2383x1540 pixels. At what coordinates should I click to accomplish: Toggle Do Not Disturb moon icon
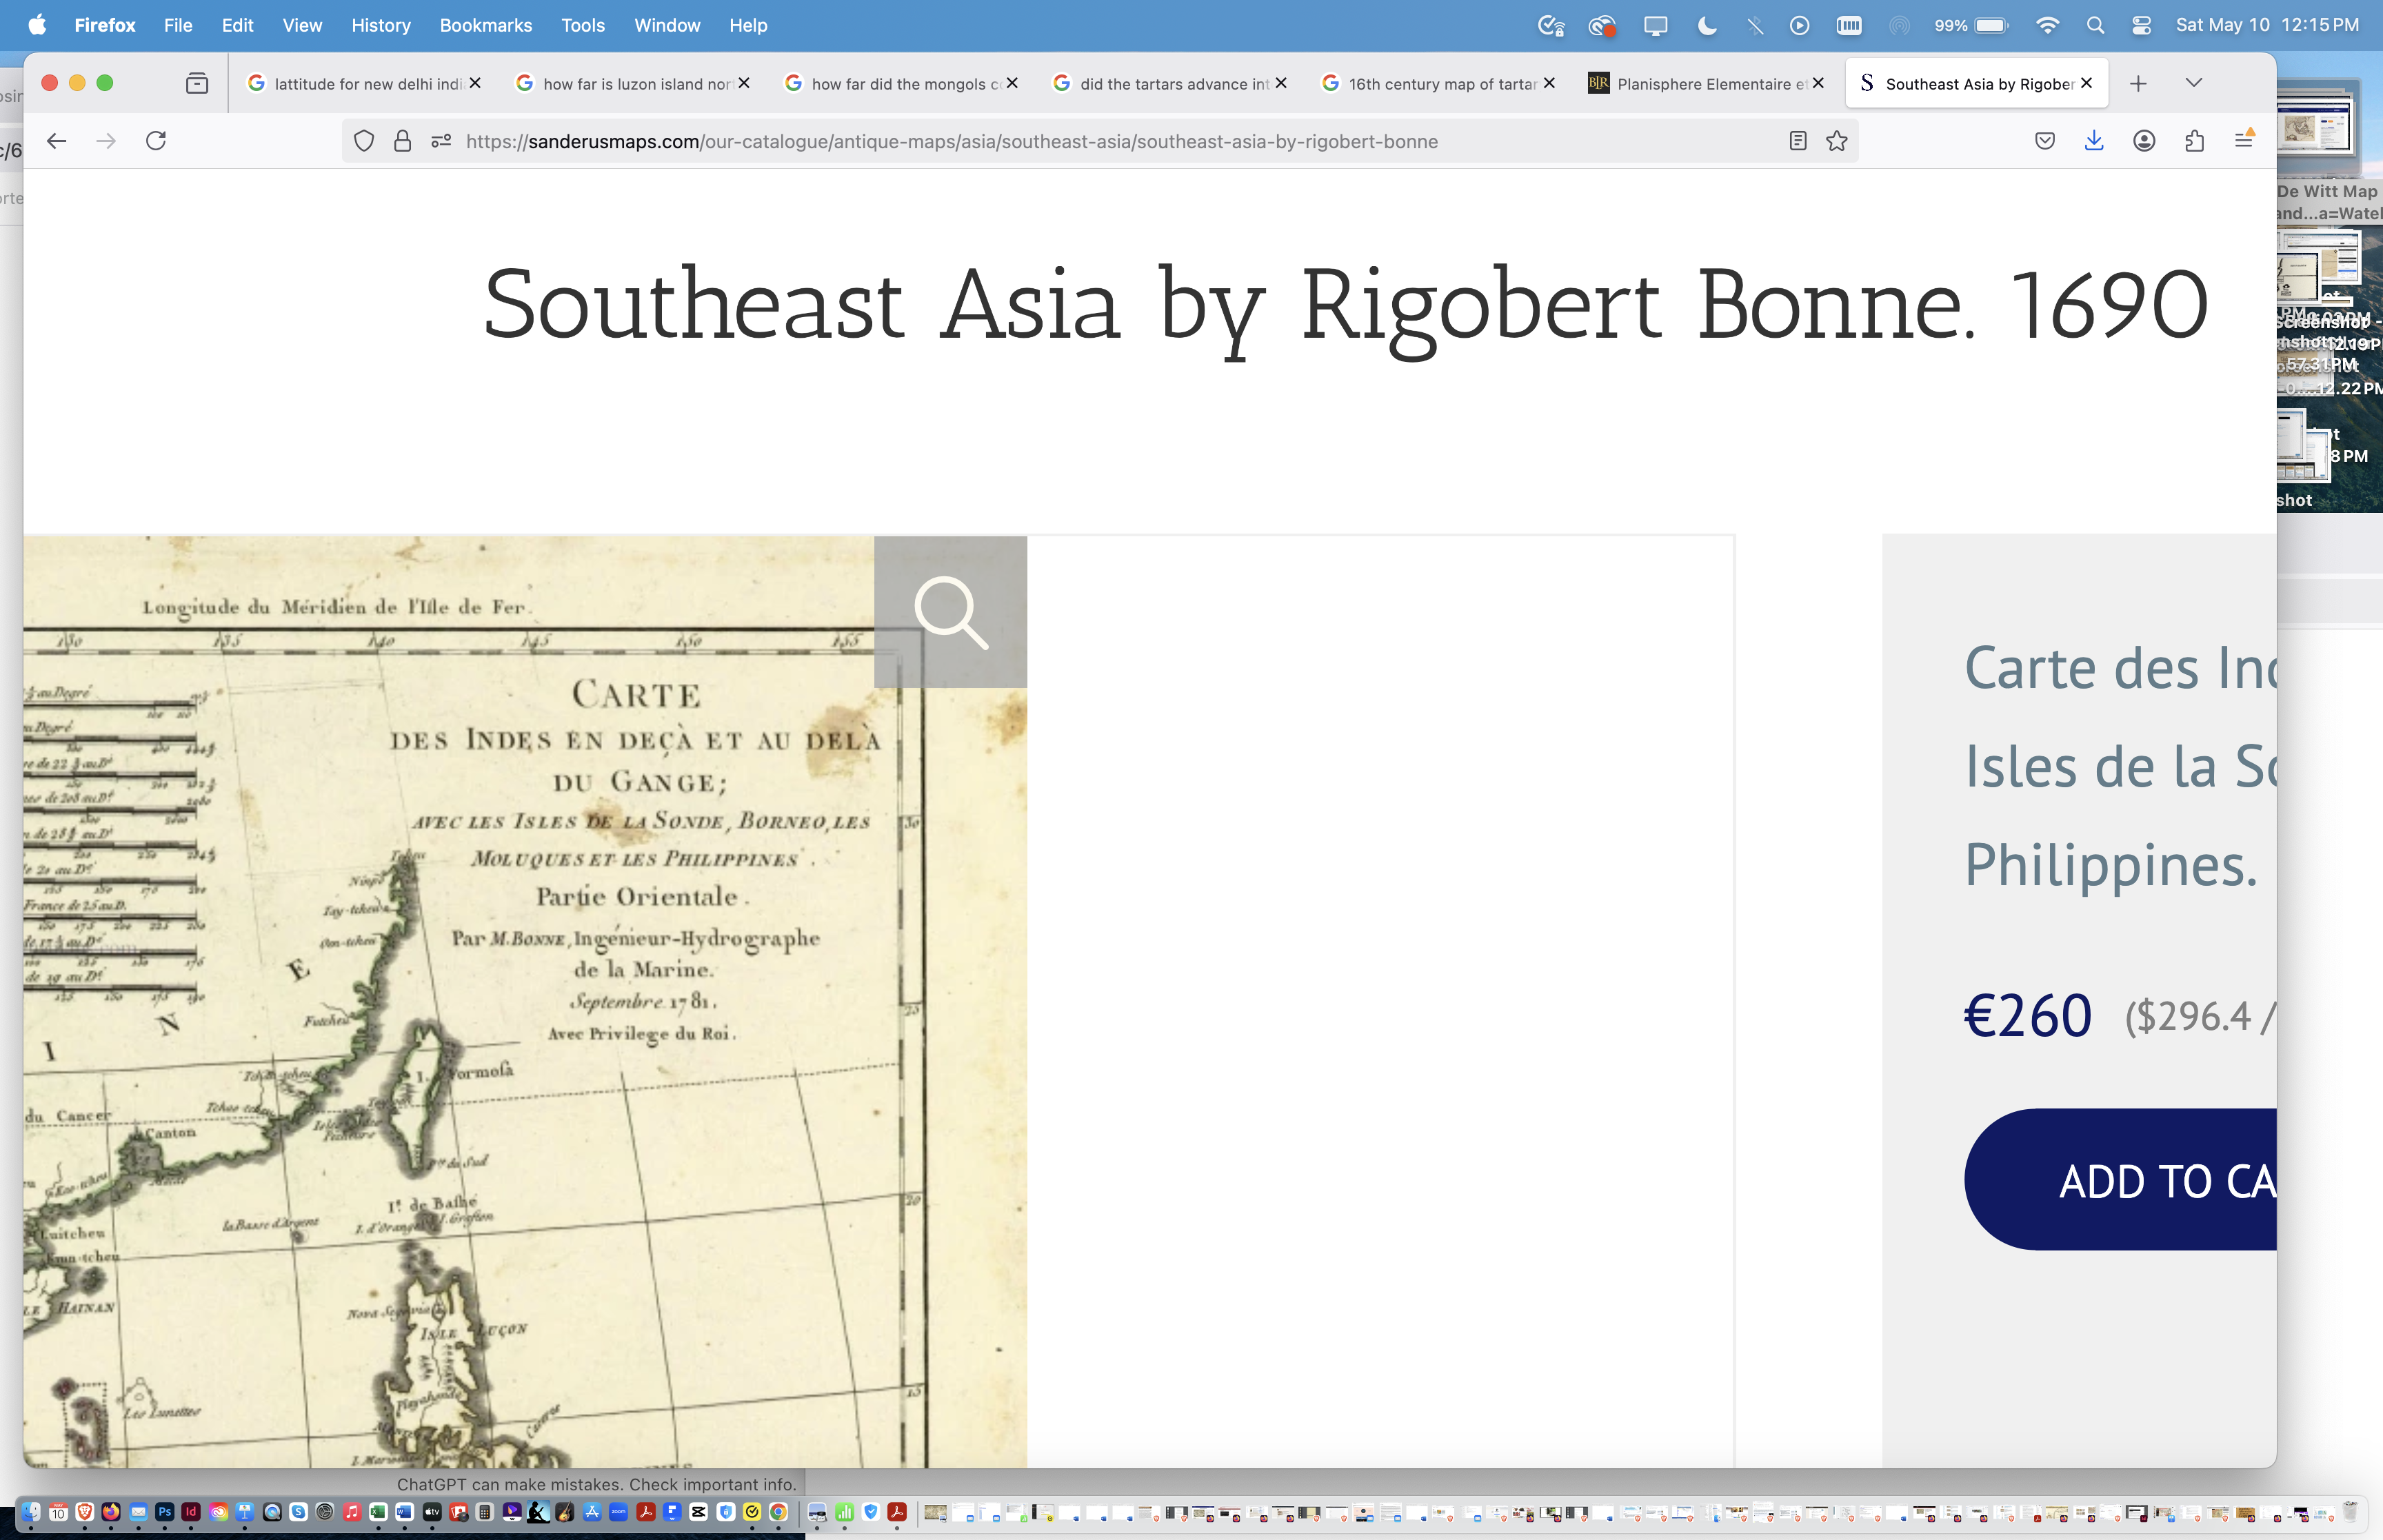(1707, 25)
